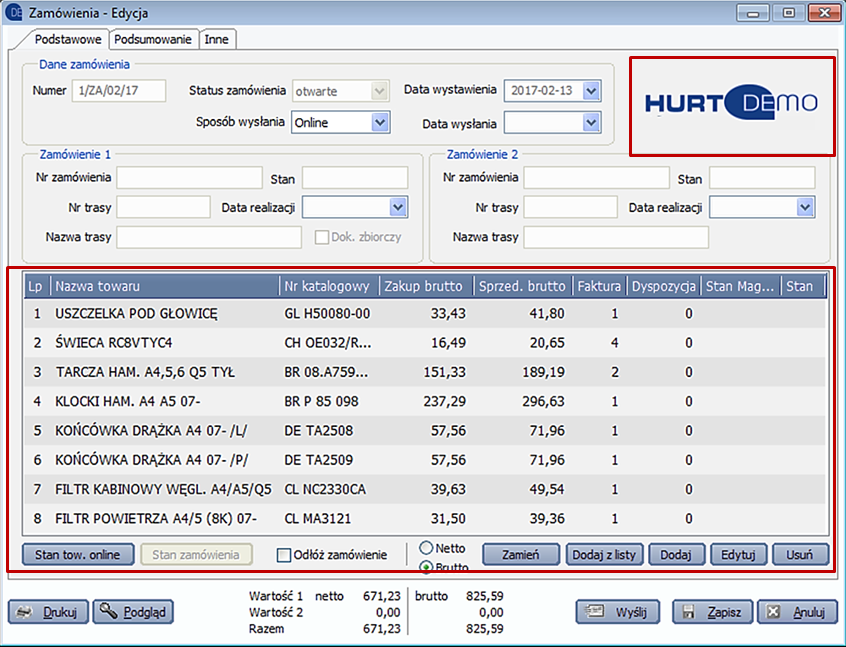Click catalog number CL MA3121
846x647 pixels.
pyautogui.click(x=318, y=518)
